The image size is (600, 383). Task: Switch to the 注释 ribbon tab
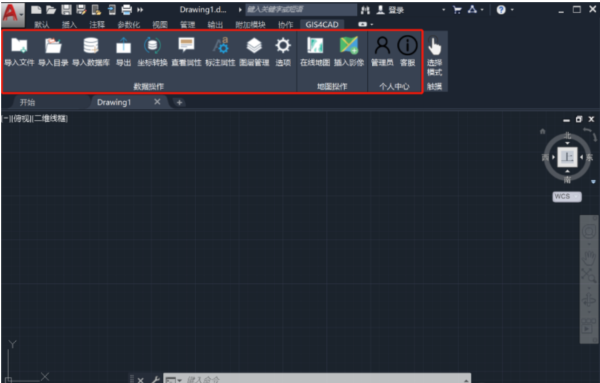click(x=97, y=25)
